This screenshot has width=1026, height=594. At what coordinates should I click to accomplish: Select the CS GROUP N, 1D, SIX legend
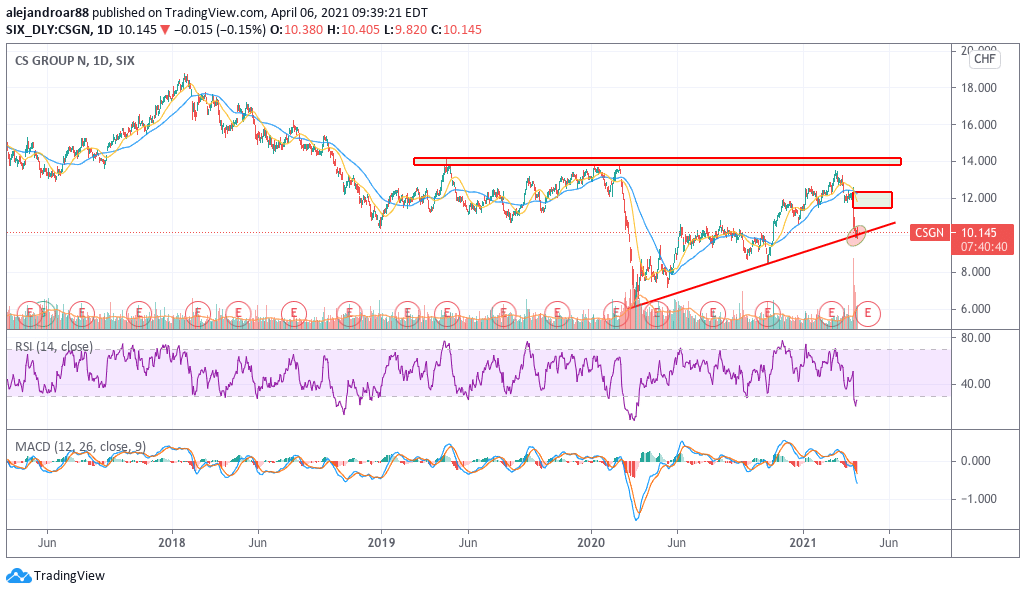75,61
